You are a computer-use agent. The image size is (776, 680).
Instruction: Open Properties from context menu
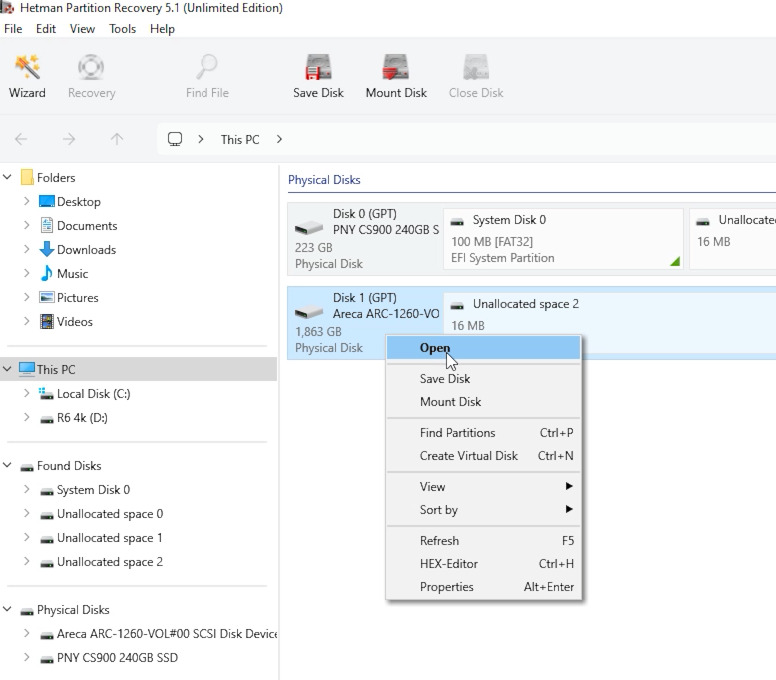[x=483, y=586]
